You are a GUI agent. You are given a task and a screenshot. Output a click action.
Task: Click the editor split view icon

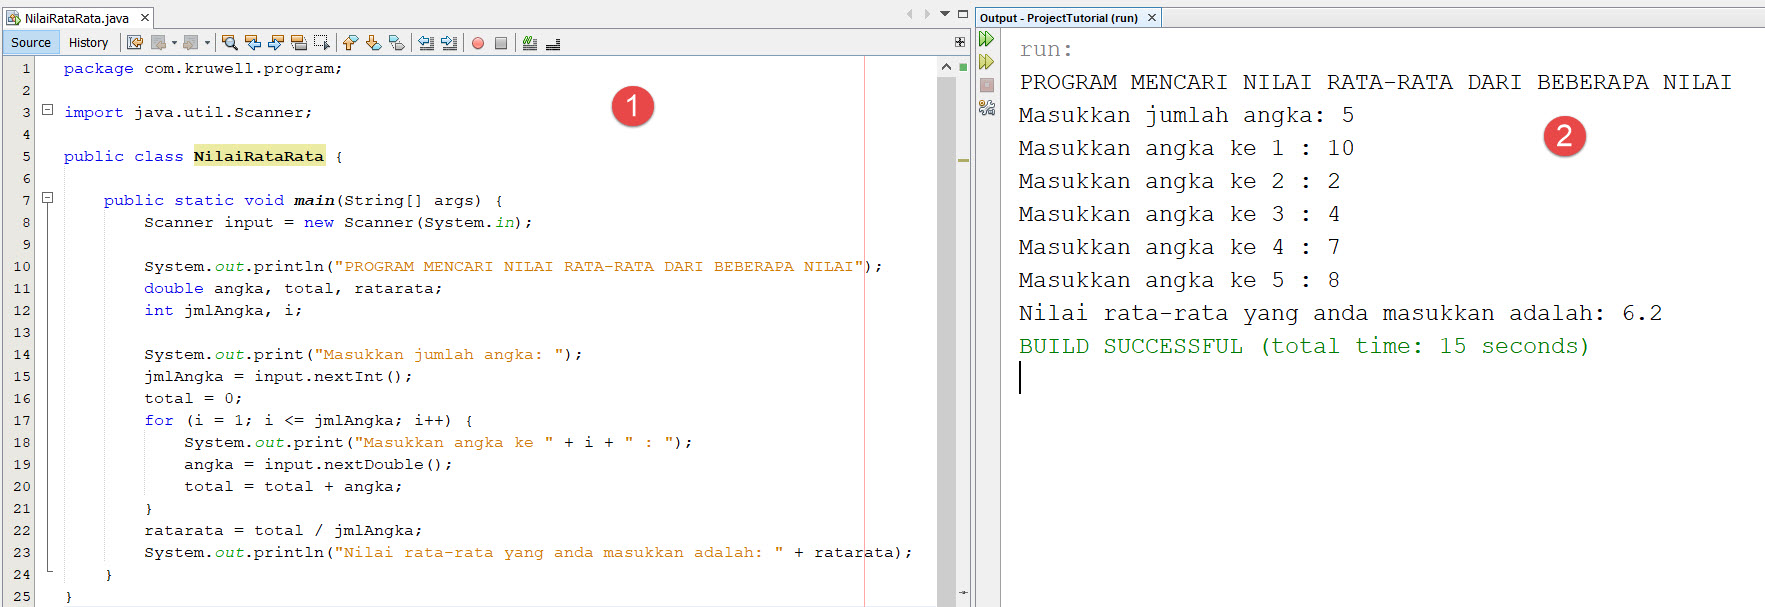click(960, 42)
